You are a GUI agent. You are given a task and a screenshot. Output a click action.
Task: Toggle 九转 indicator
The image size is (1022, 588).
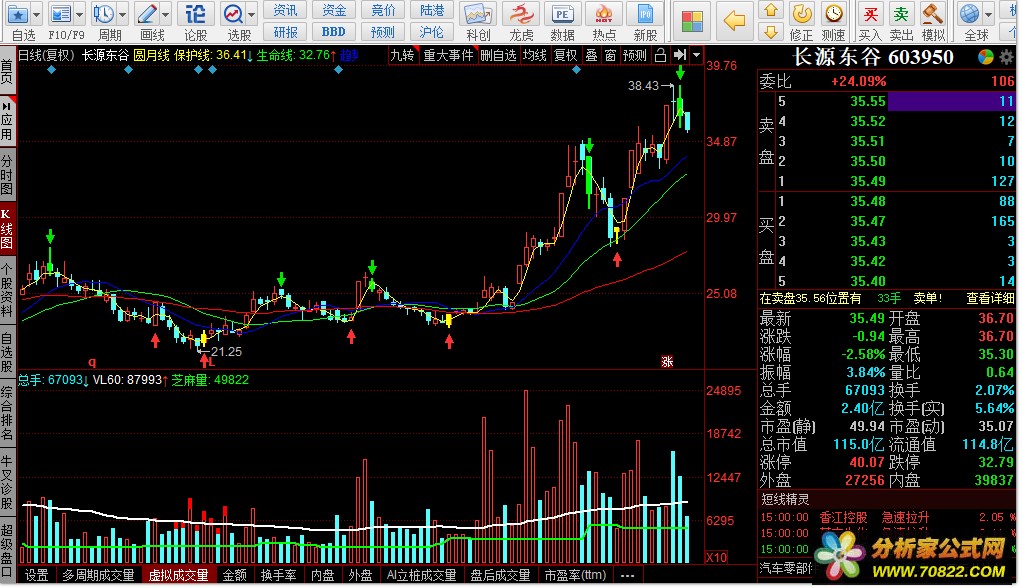click(402, 55)
